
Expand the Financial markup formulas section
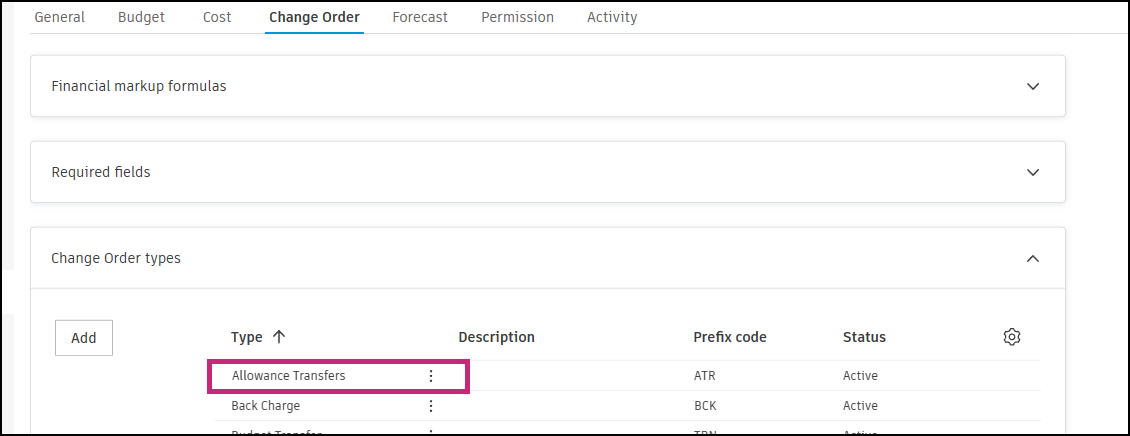[x=1033, y=86]
